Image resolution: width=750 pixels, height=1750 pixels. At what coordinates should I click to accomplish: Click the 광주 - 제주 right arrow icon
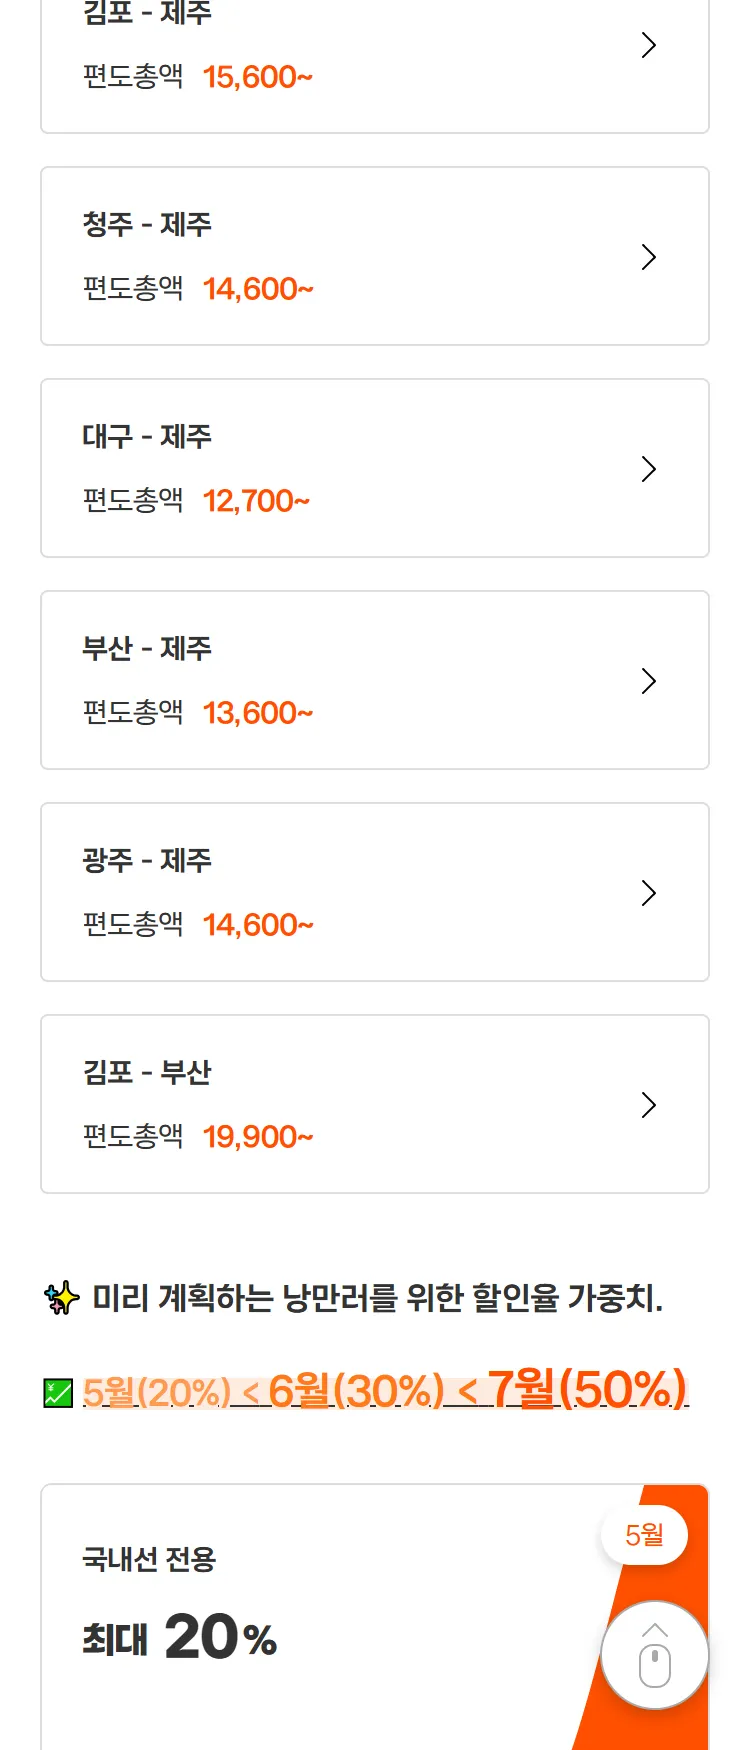649,893
